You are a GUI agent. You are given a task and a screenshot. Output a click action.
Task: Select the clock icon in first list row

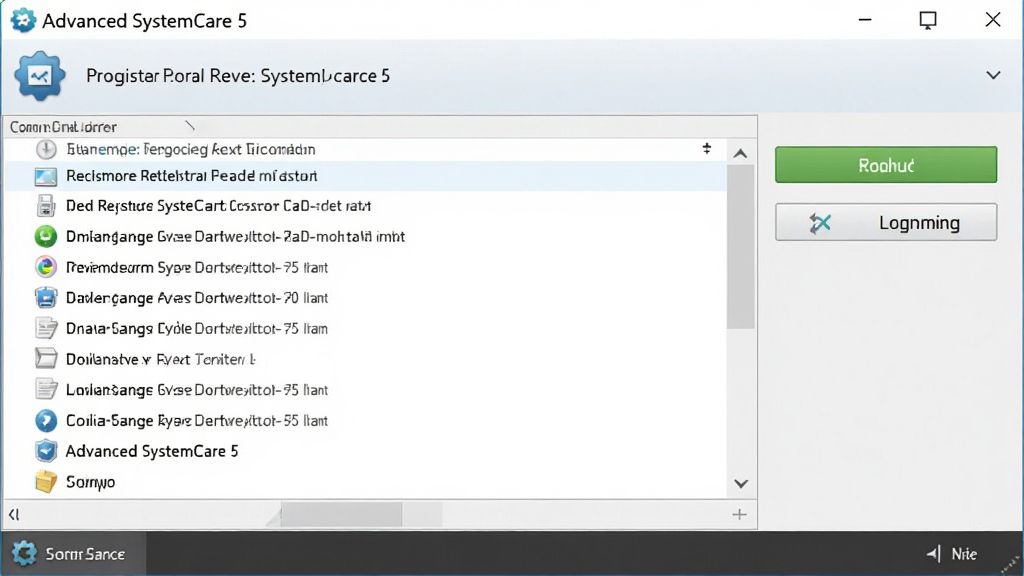click(x=46, y=149)
